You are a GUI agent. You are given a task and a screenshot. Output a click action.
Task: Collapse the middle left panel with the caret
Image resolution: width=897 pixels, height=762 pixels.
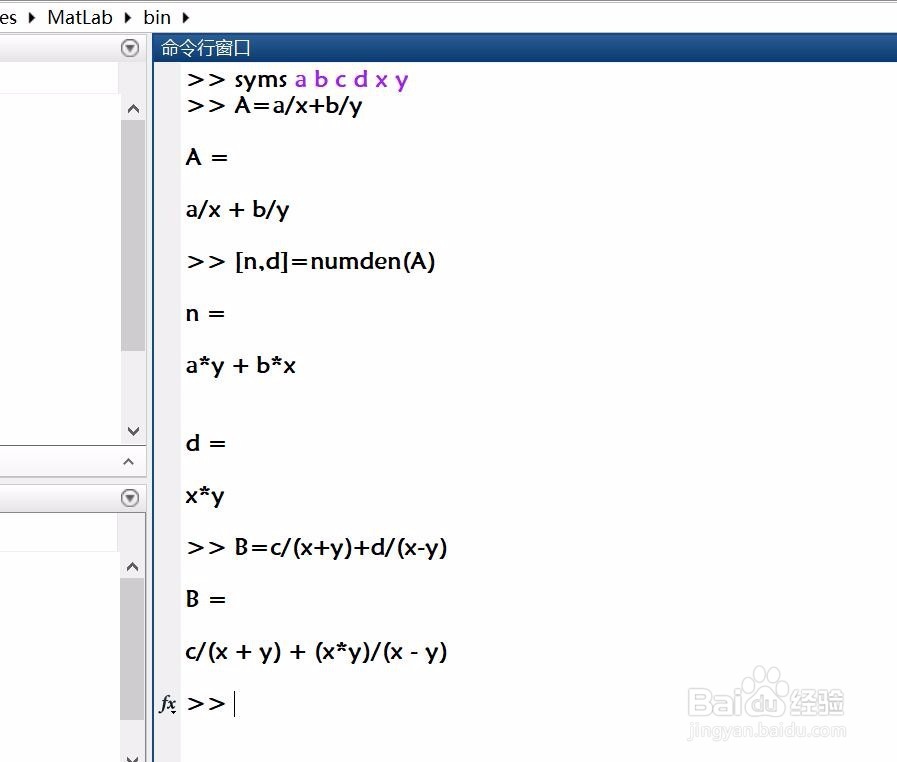click(129, 461)
